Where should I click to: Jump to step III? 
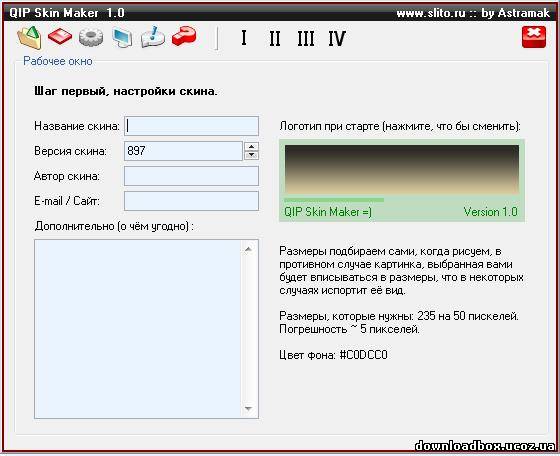[306, 38]
